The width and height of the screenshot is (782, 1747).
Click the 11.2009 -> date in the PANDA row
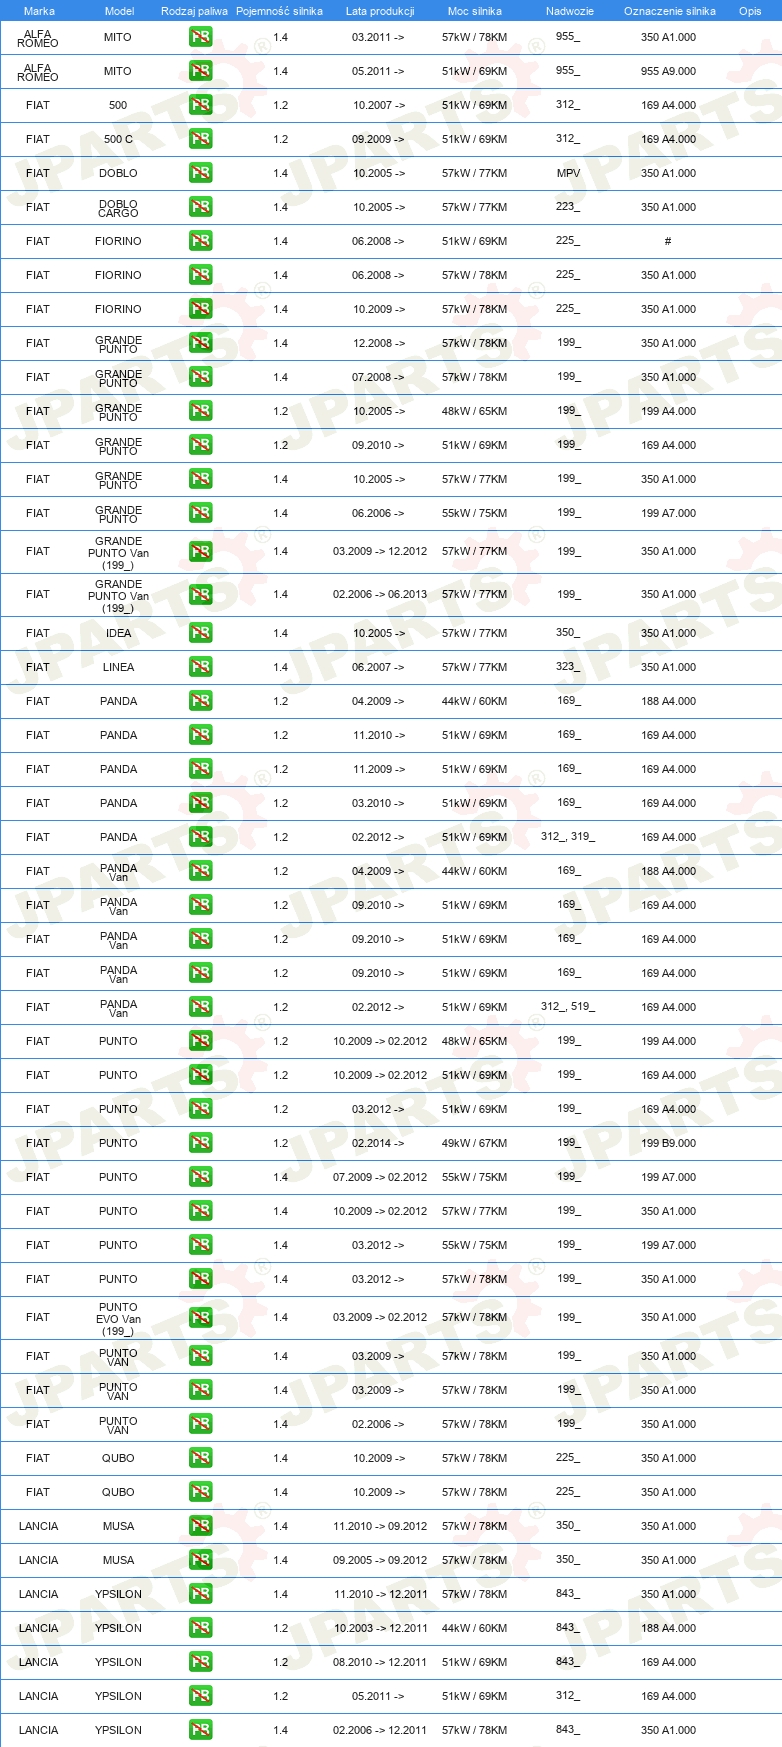click(379, 769)
